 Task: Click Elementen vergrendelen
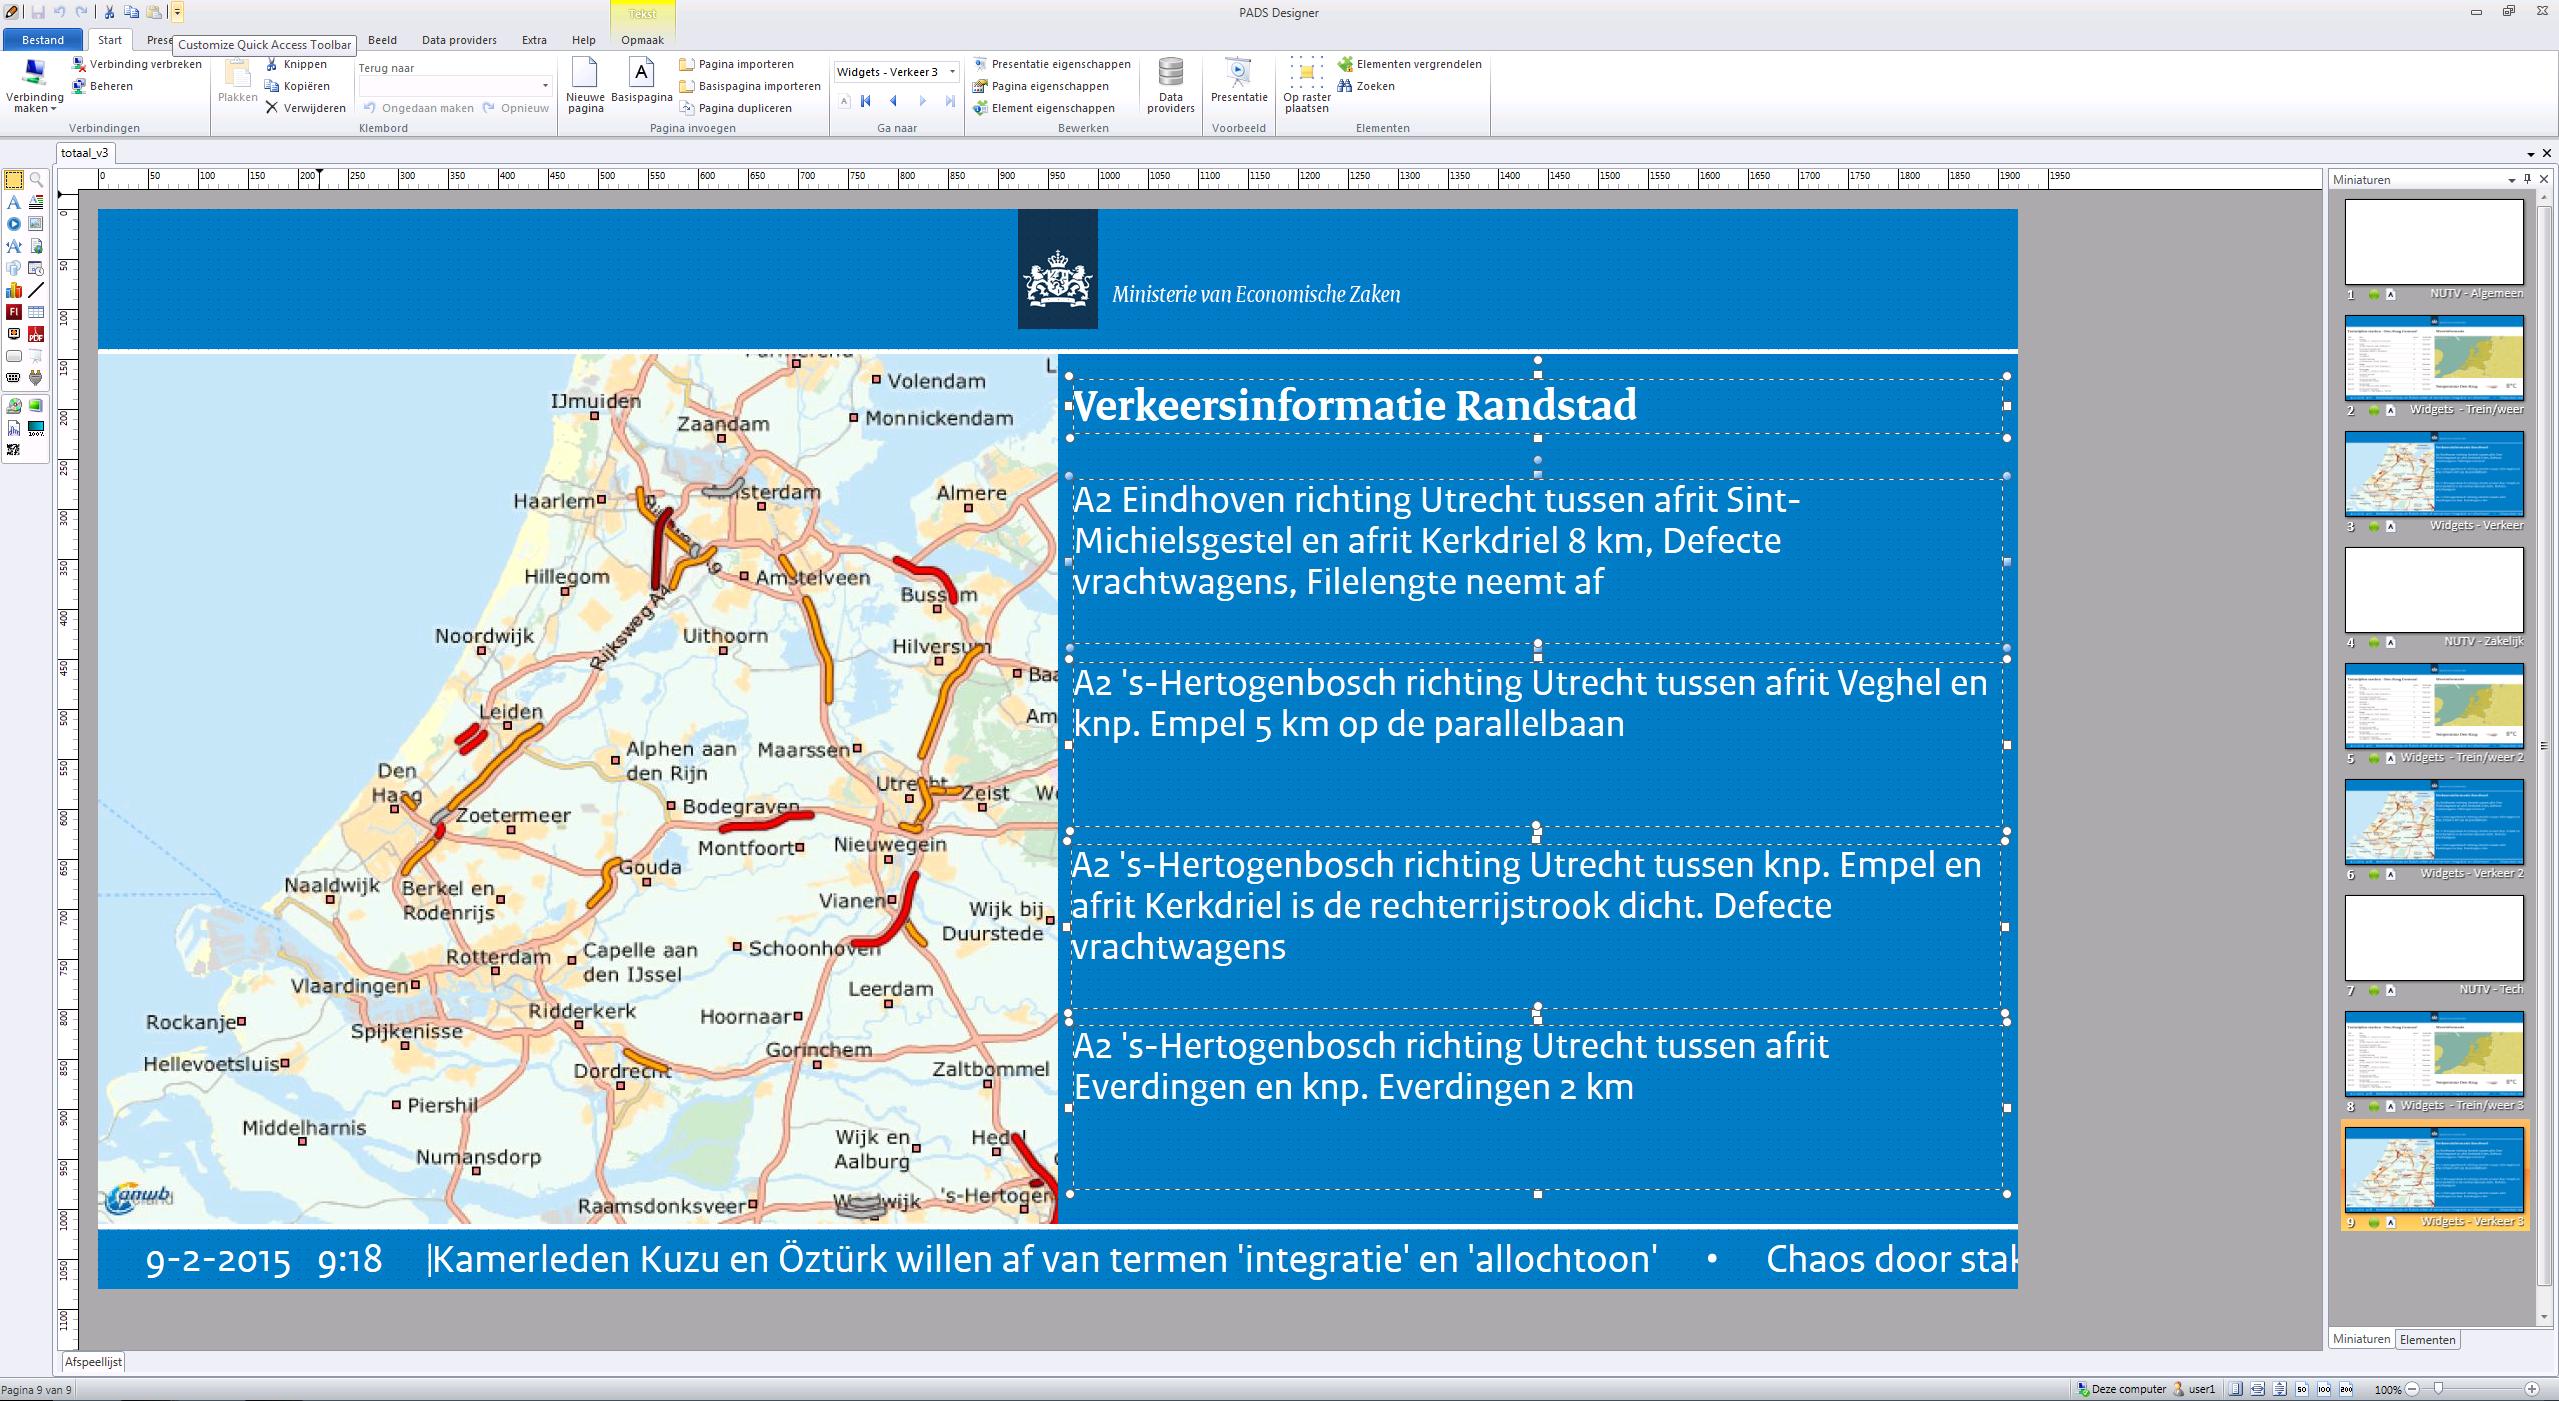(x=1410, y=64)
